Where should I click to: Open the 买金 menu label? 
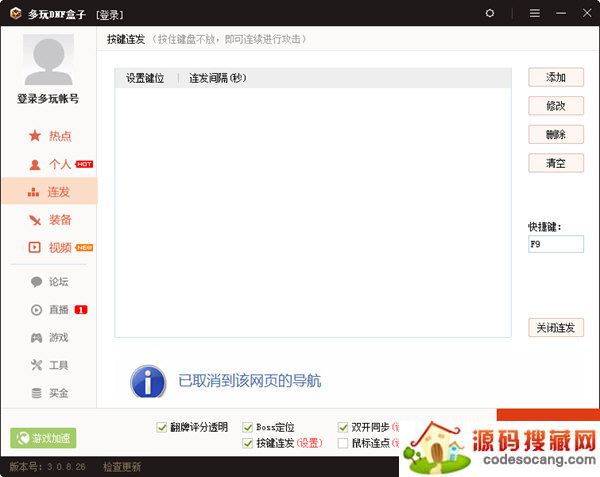pyautogui.click(x=59, y=393)
